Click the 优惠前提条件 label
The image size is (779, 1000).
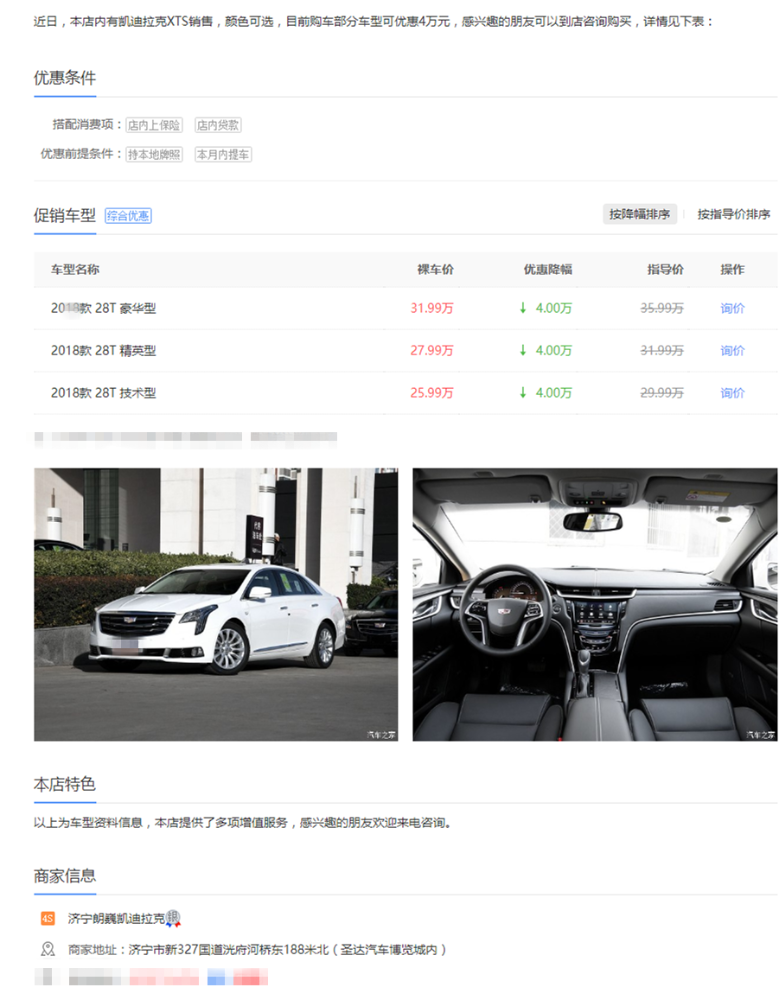(81, 154)
